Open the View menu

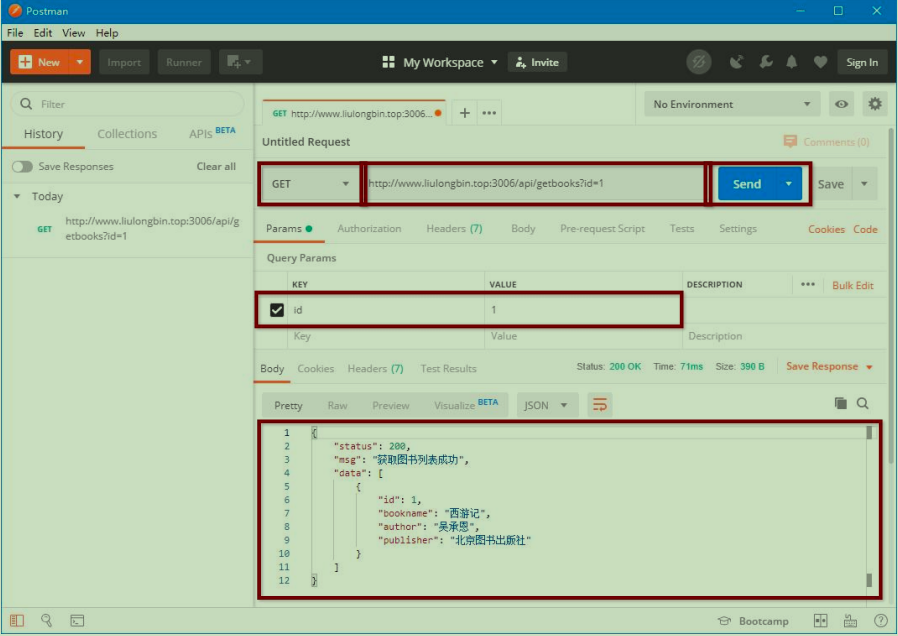[73, 33]
